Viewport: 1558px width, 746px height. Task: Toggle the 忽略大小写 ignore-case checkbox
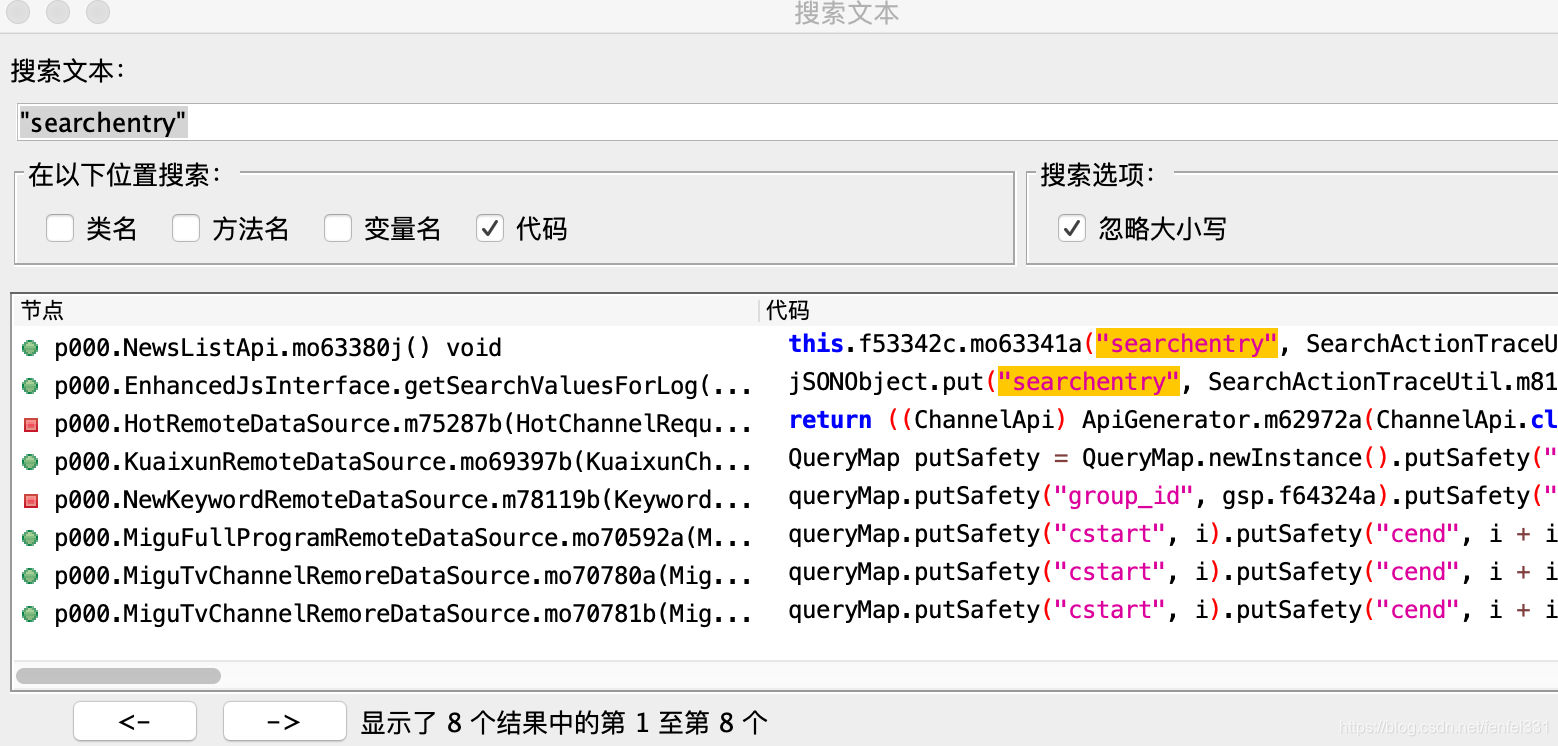click(1072, 229)
